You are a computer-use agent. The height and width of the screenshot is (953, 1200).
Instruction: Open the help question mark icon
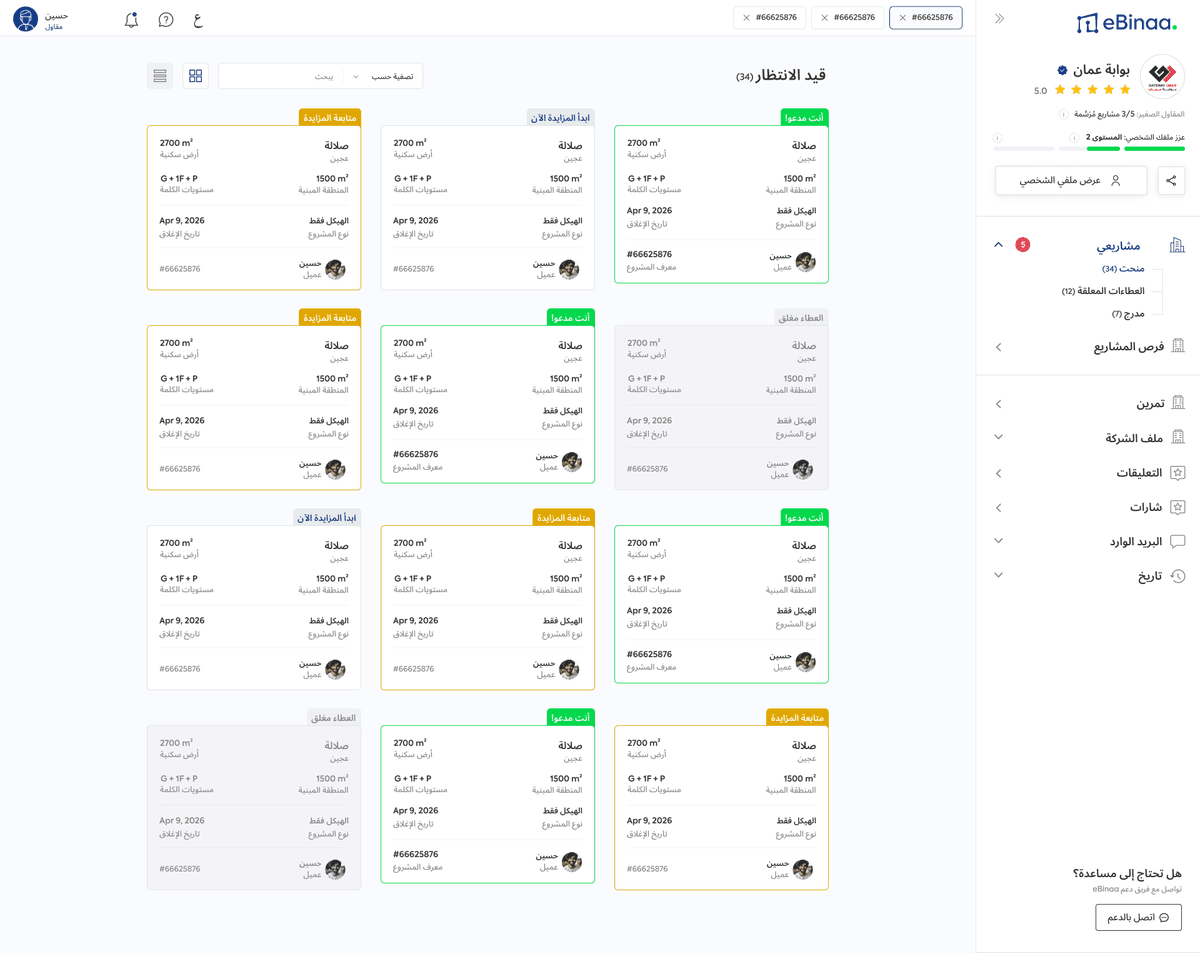pyautogui.click(x=166, y=20)
